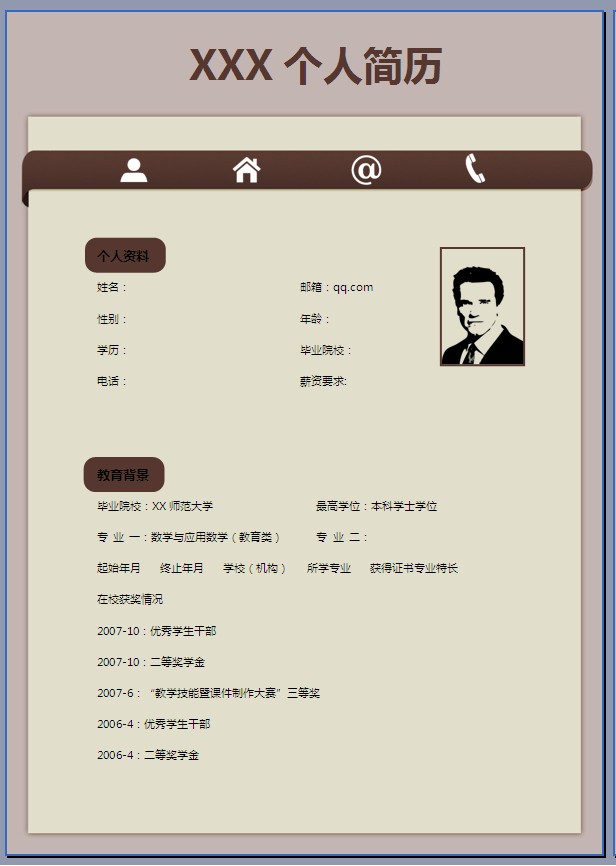Click the 邮箱：qq.com text

coord(336,287)
